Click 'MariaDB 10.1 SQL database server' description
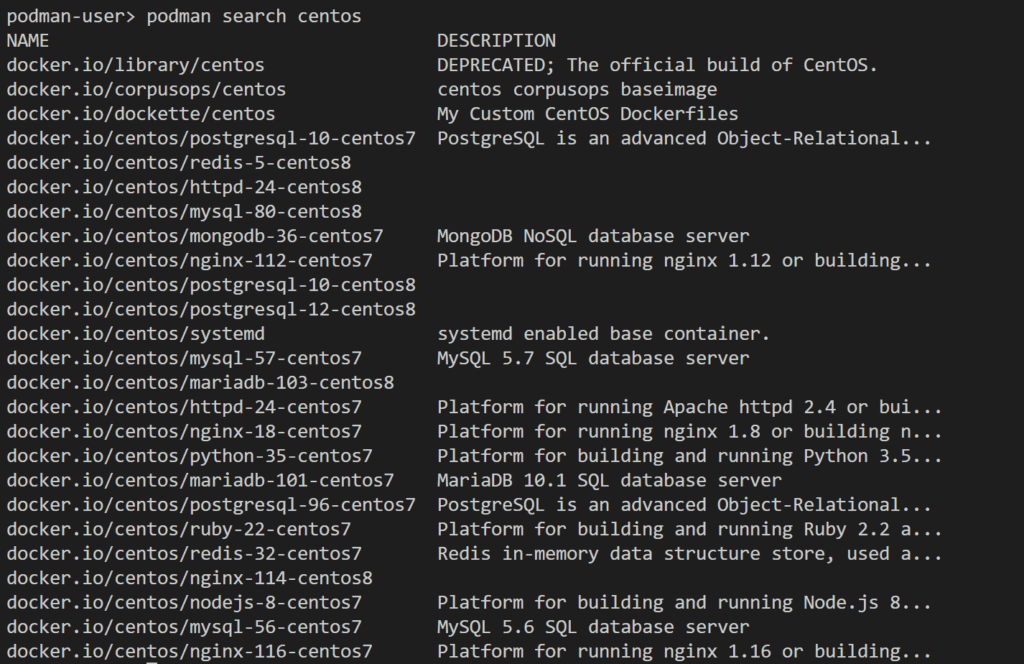 coord(609,481)
